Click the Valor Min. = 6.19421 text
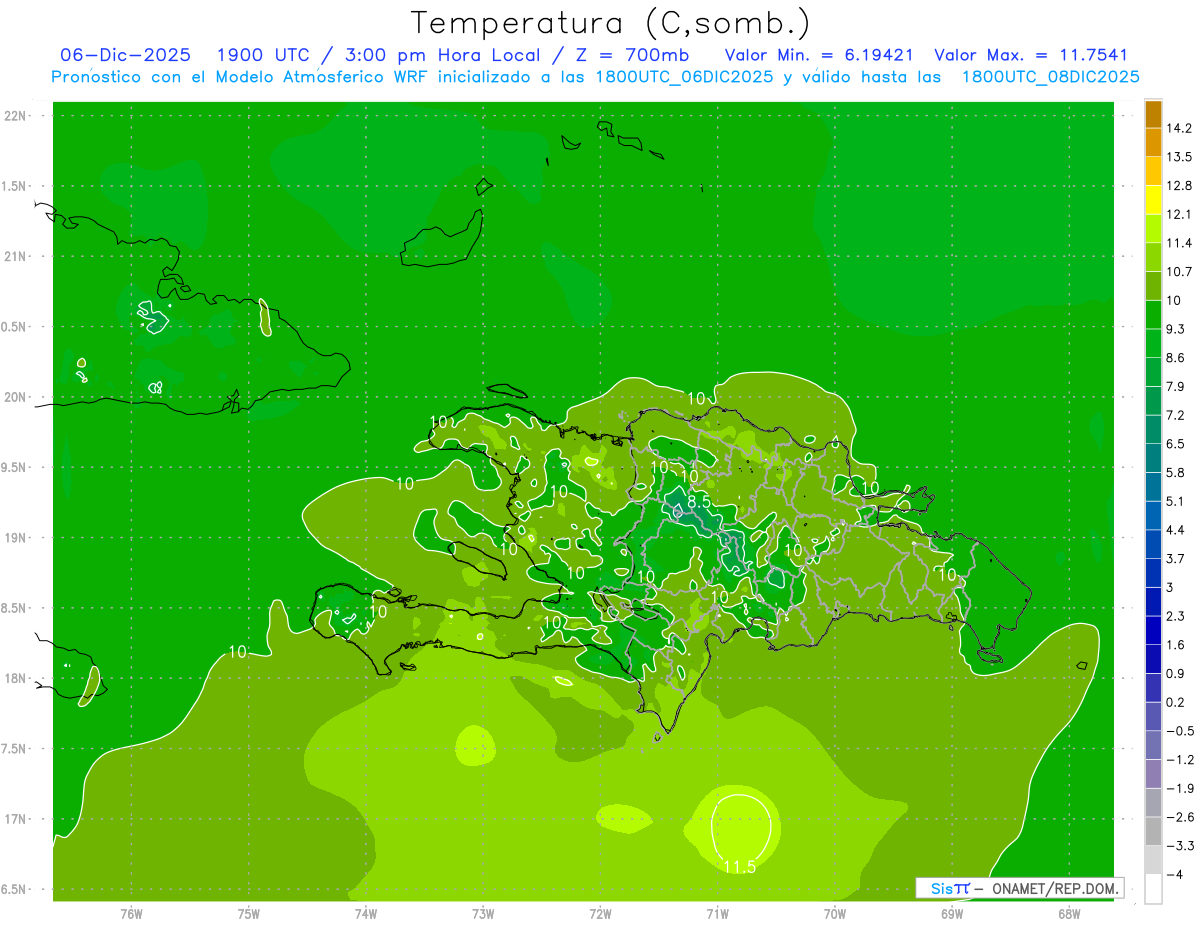 pos(818,55)
